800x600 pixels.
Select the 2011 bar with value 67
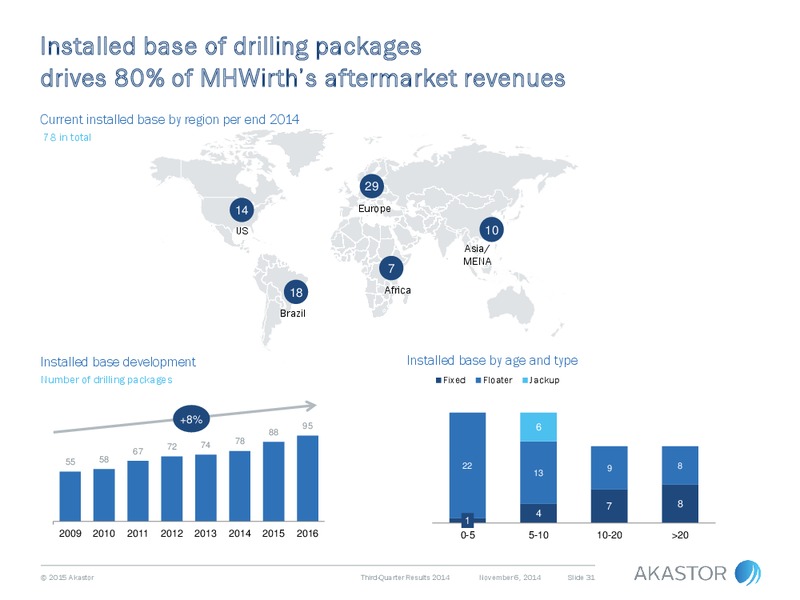click(x=138, y=491)
